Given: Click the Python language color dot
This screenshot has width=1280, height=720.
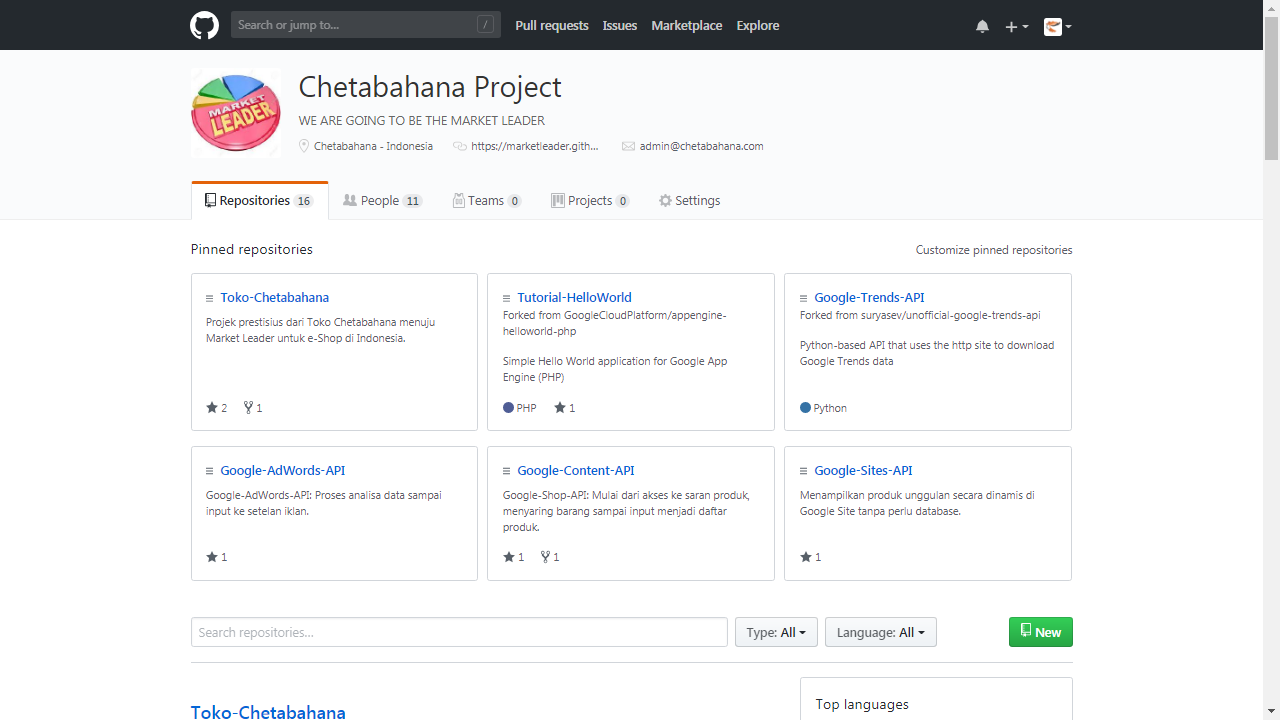Looking at the screenshot, I should [x=805, y=408].
